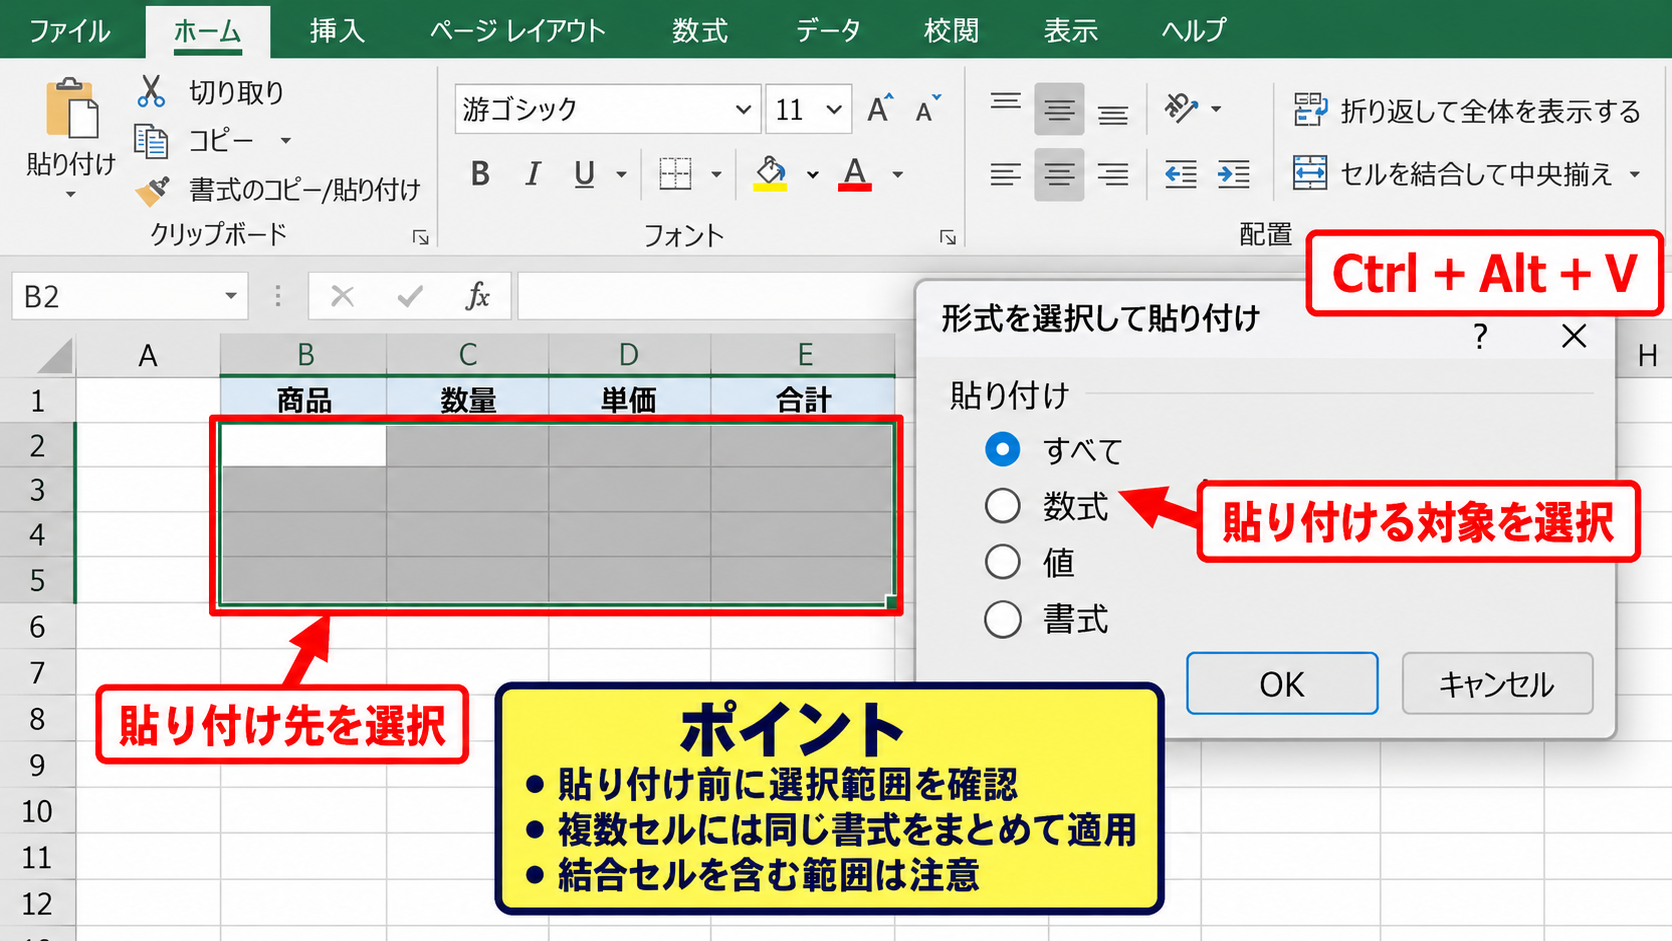Viewport: 1672px width, 941px height.
Task: Open the データ tab
Action: [x=828, y=31]
